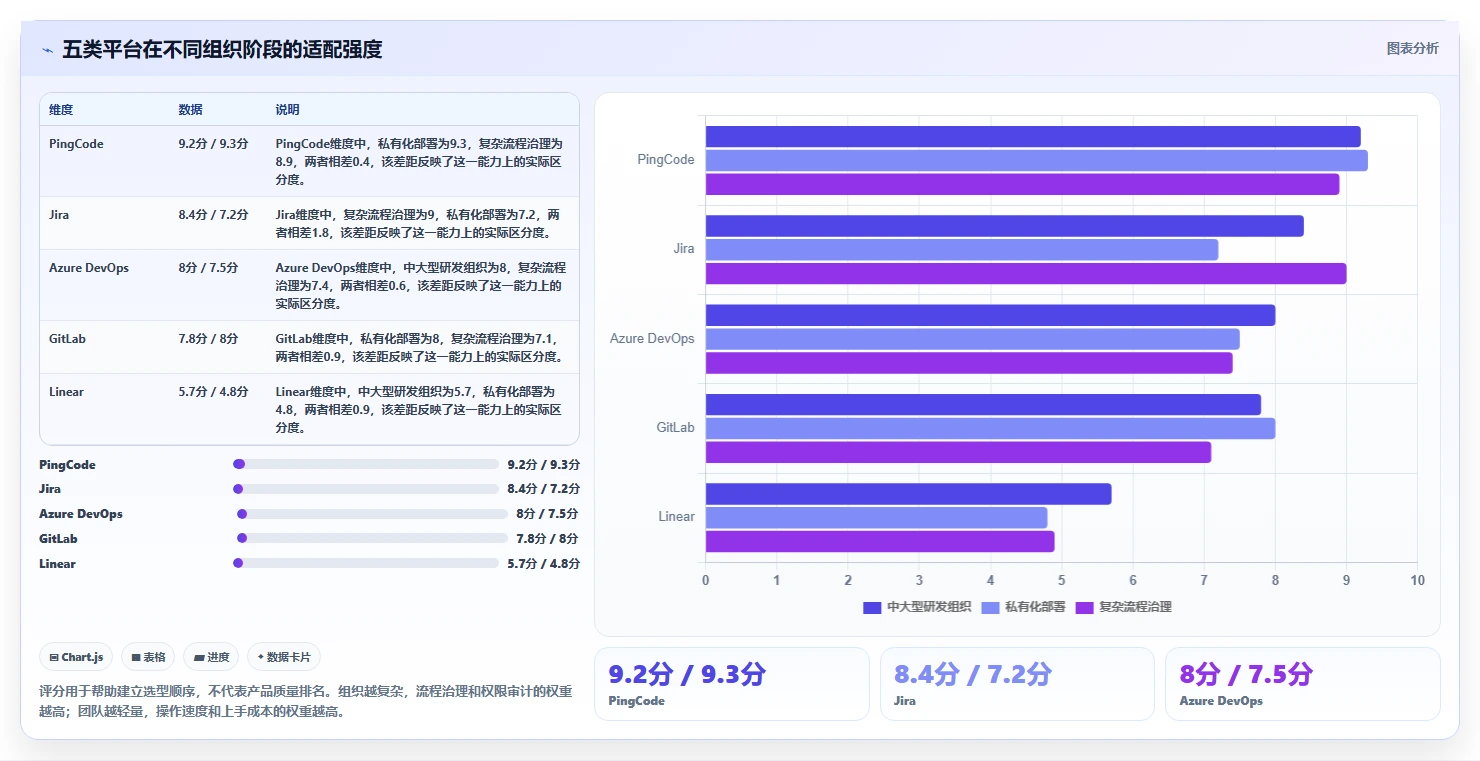This screenshot has height=761, width=1480.
Task: Click the 中大型研发组织 legend color box
Action: pyautogui.click(x=872, y=607)
